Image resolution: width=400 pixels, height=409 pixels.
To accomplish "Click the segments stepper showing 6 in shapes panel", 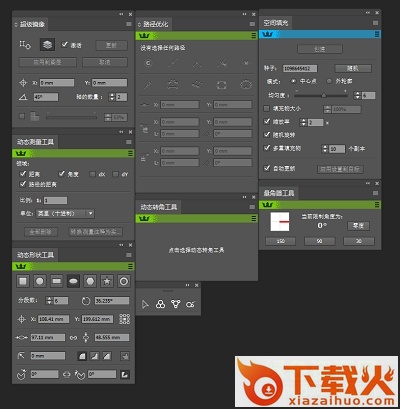I will tap(49, 300).
